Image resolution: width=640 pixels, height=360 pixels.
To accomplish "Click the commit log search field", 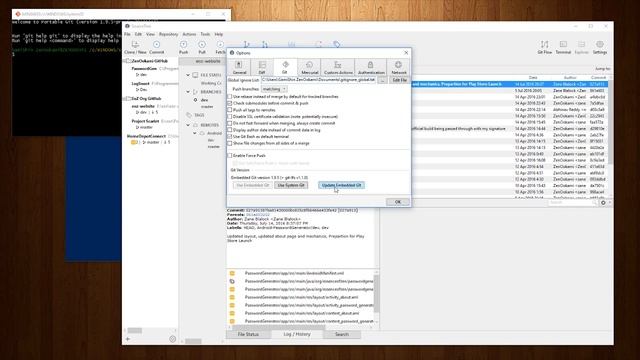I will click(573, 202).
